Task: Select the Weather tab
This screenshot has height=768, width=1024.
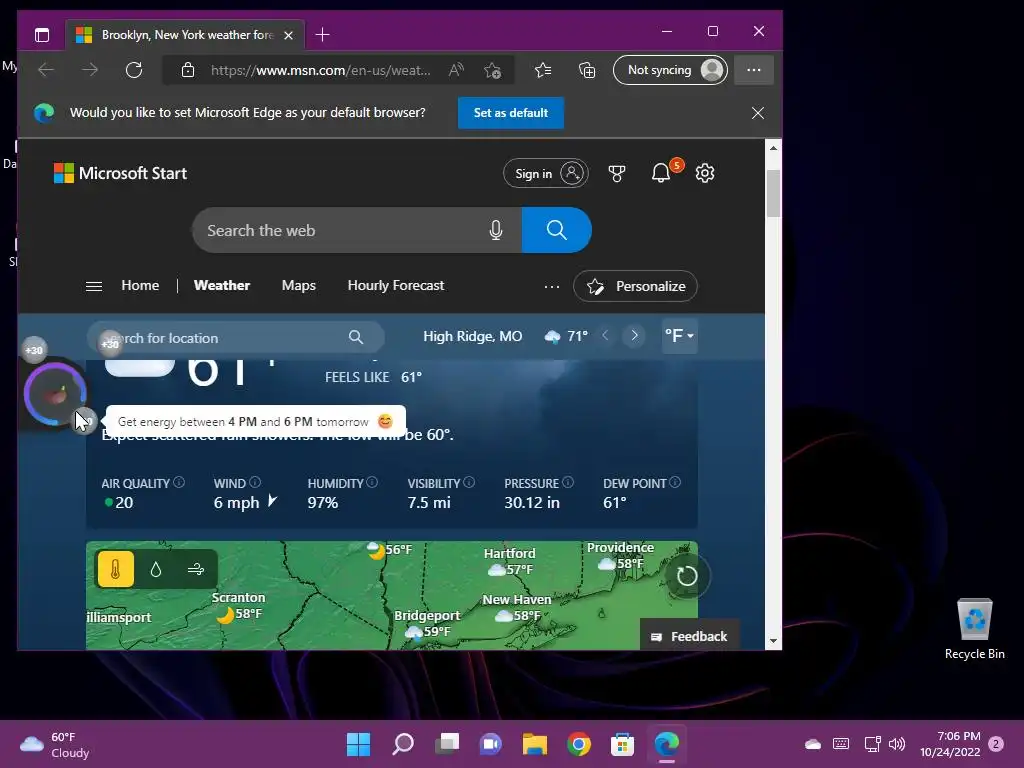Action: (x=222, y=285)
